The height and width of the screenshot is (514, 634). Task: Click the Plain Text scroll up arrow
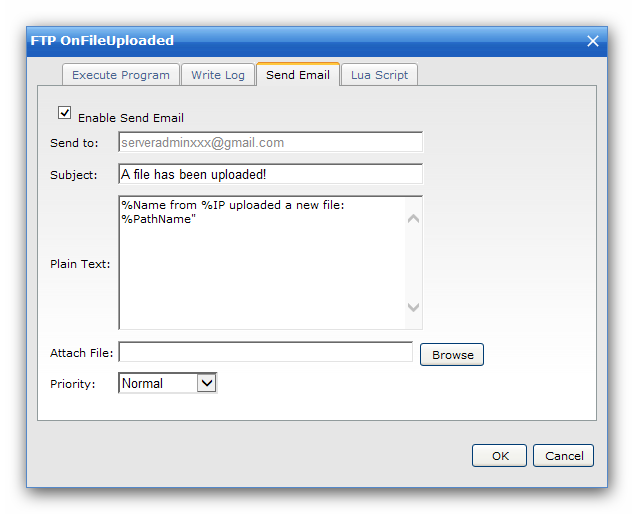click(x=413, y=219)
